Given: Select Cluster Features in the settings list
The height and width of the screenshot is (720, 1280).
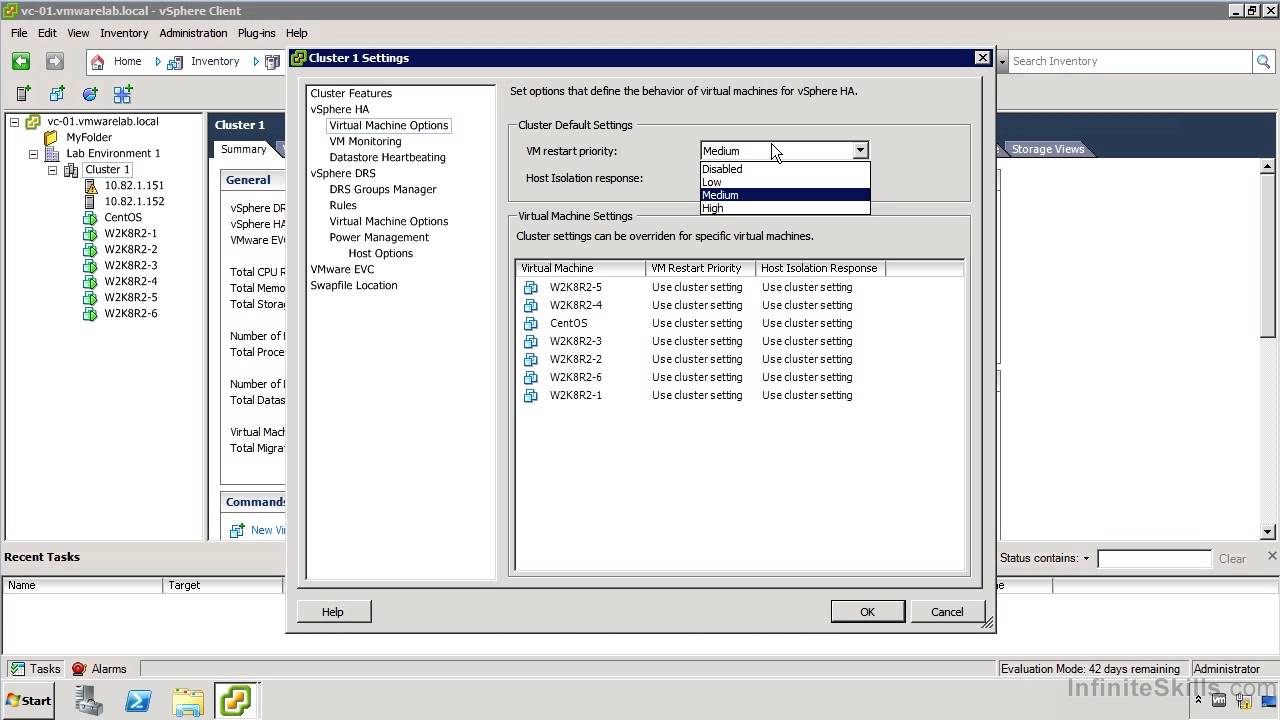Looking at the screenshot, I should pyautogui.click(x=351, y=93).
